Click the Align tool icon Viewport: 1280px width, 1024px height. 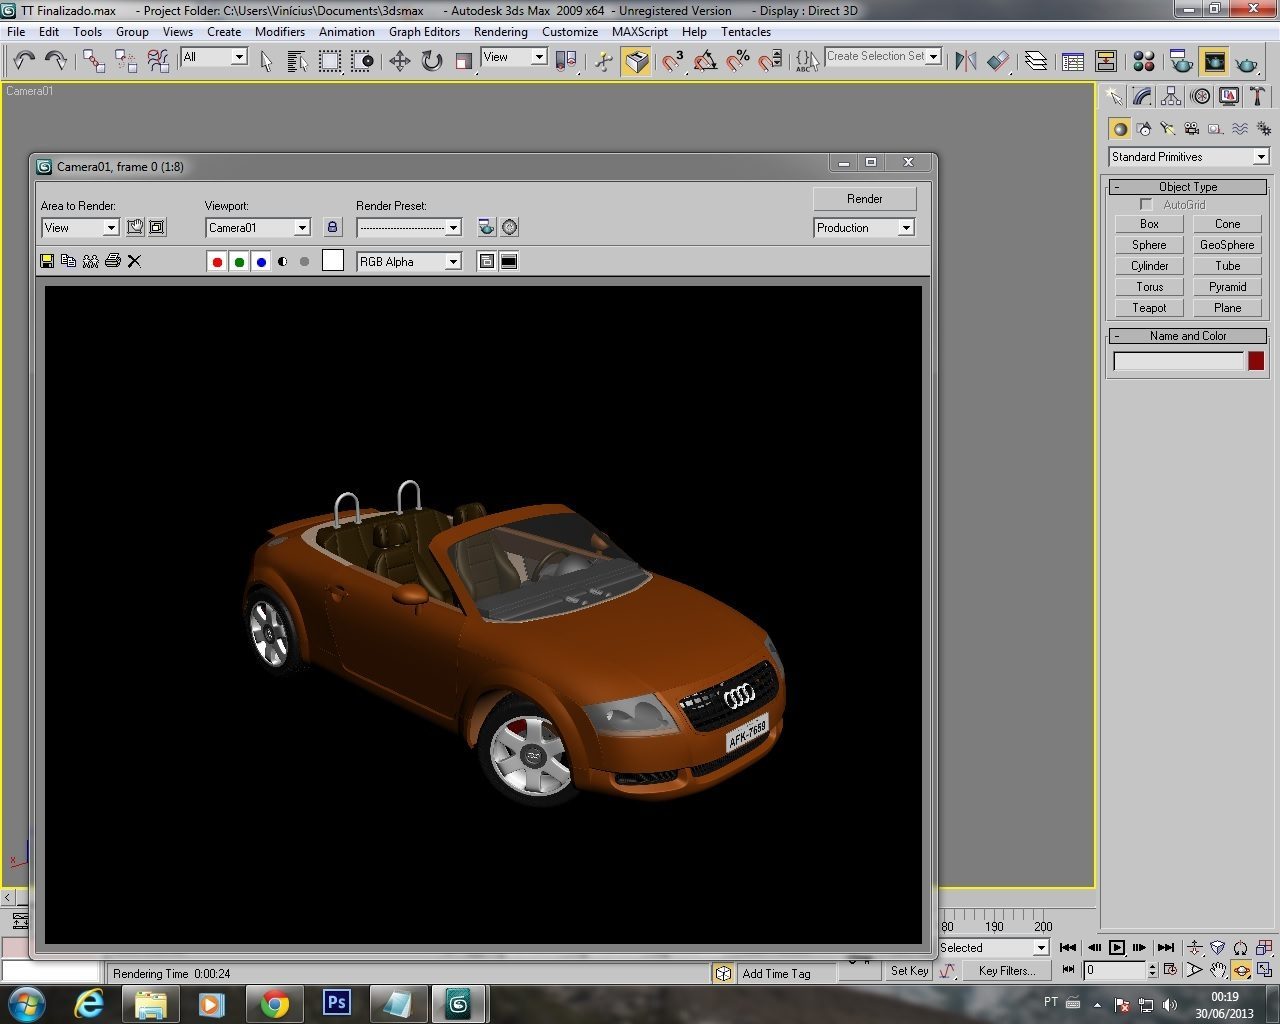tap(997, 61)
